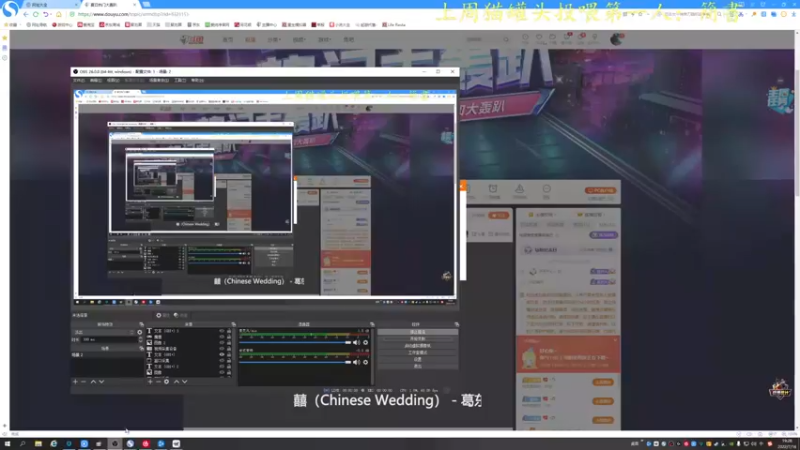The height and width of the screenshot is (450, 800).
Task: Move the source up with the Sources panel arrow
Action: 177,382
